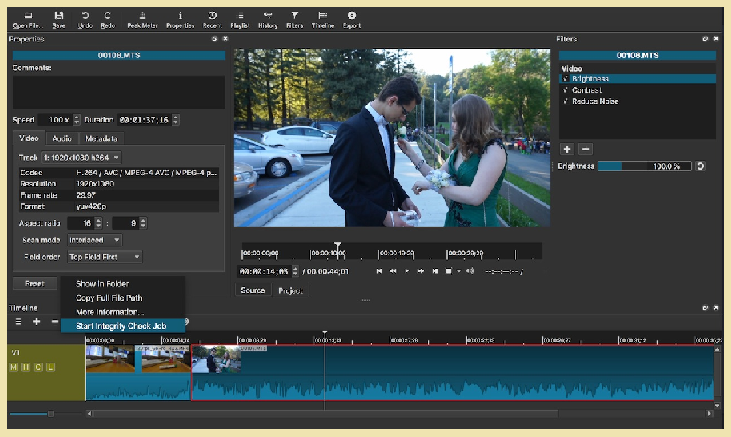Click the player scrub bar playhead marker
Viewport: 731px width, 437px height.
pyautogui.click(x=338, y=246)
